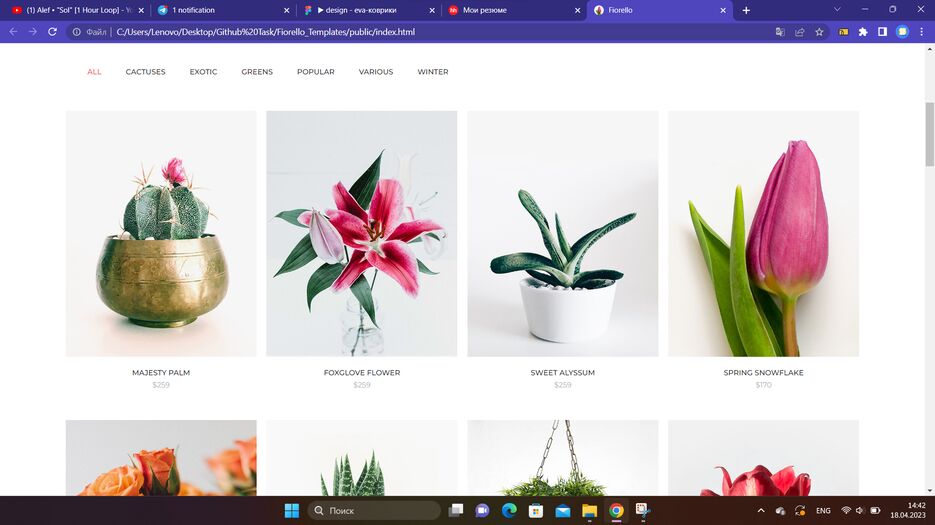935x525 pixels.
Task: Filter products by POPULAR
Action: tap(315, 72)
